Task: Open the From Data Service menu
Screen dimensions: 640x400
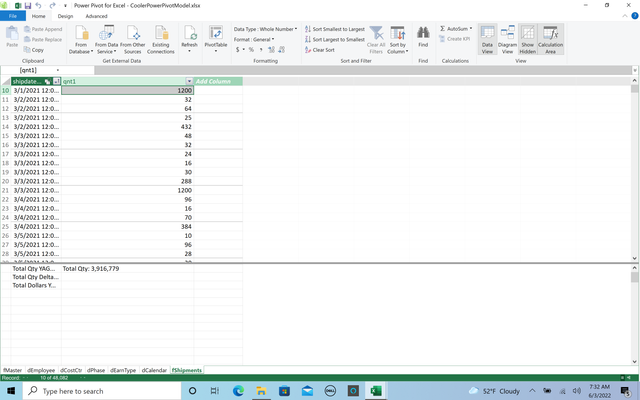Action: pyautogui.click(x=107, y=40)
